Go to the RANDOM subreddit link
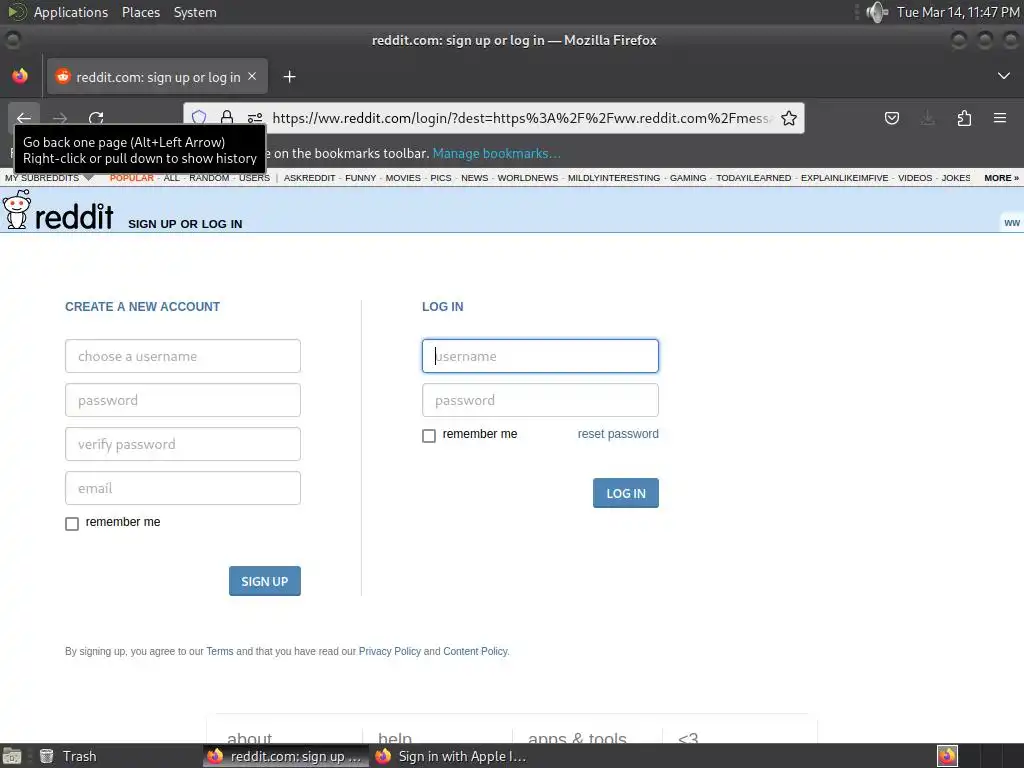Image resolution: width=1024 pixels, height=768 pixels. coord(209,178)
